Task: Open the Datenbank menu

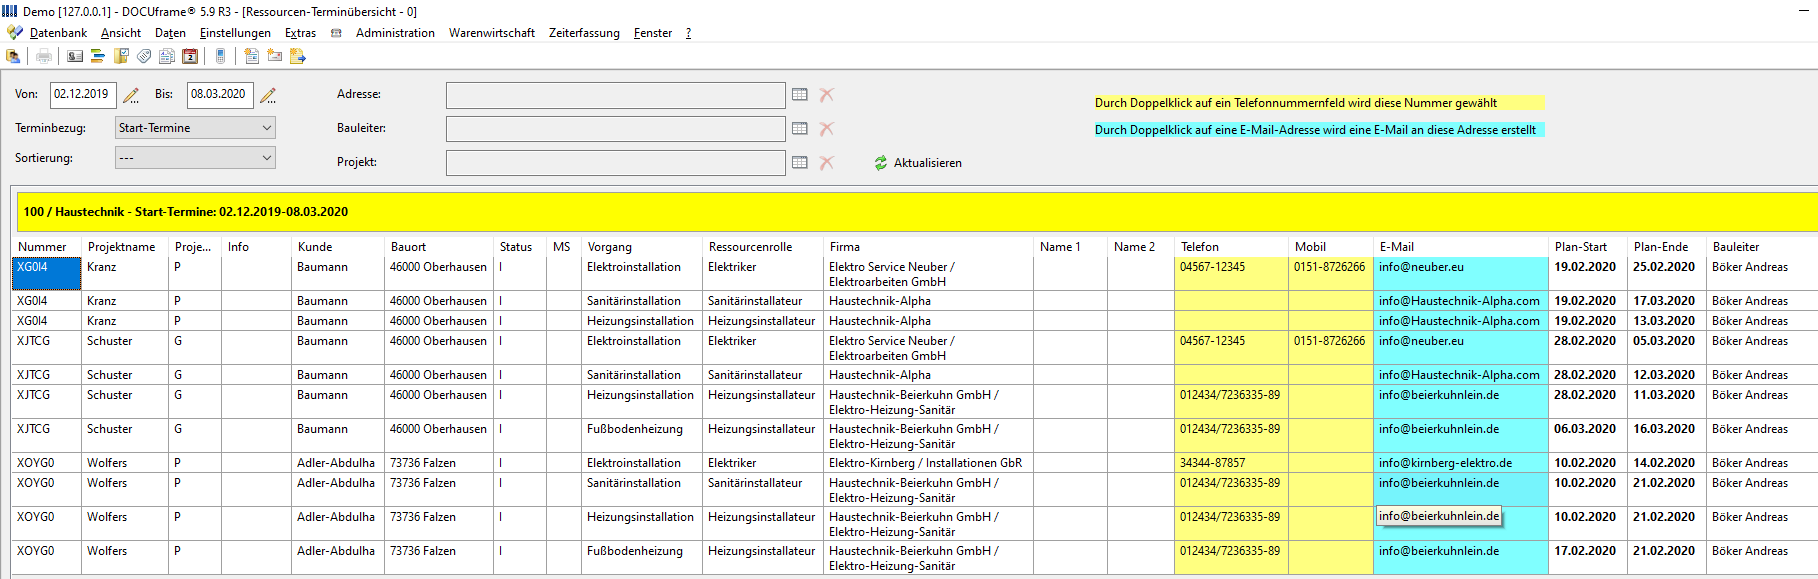Action: coord(58,33)
